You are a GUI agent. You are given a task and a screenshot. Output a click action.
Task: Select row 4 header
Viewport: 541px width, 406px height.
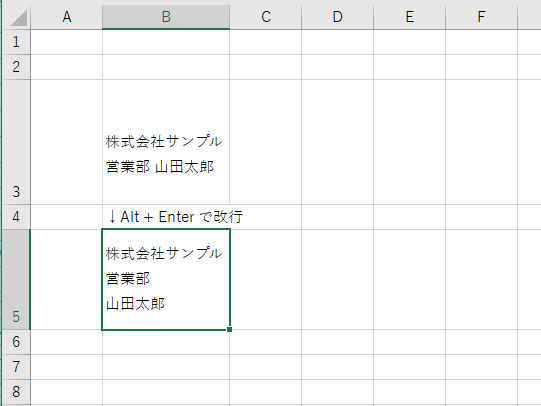[x=16, y=217]
